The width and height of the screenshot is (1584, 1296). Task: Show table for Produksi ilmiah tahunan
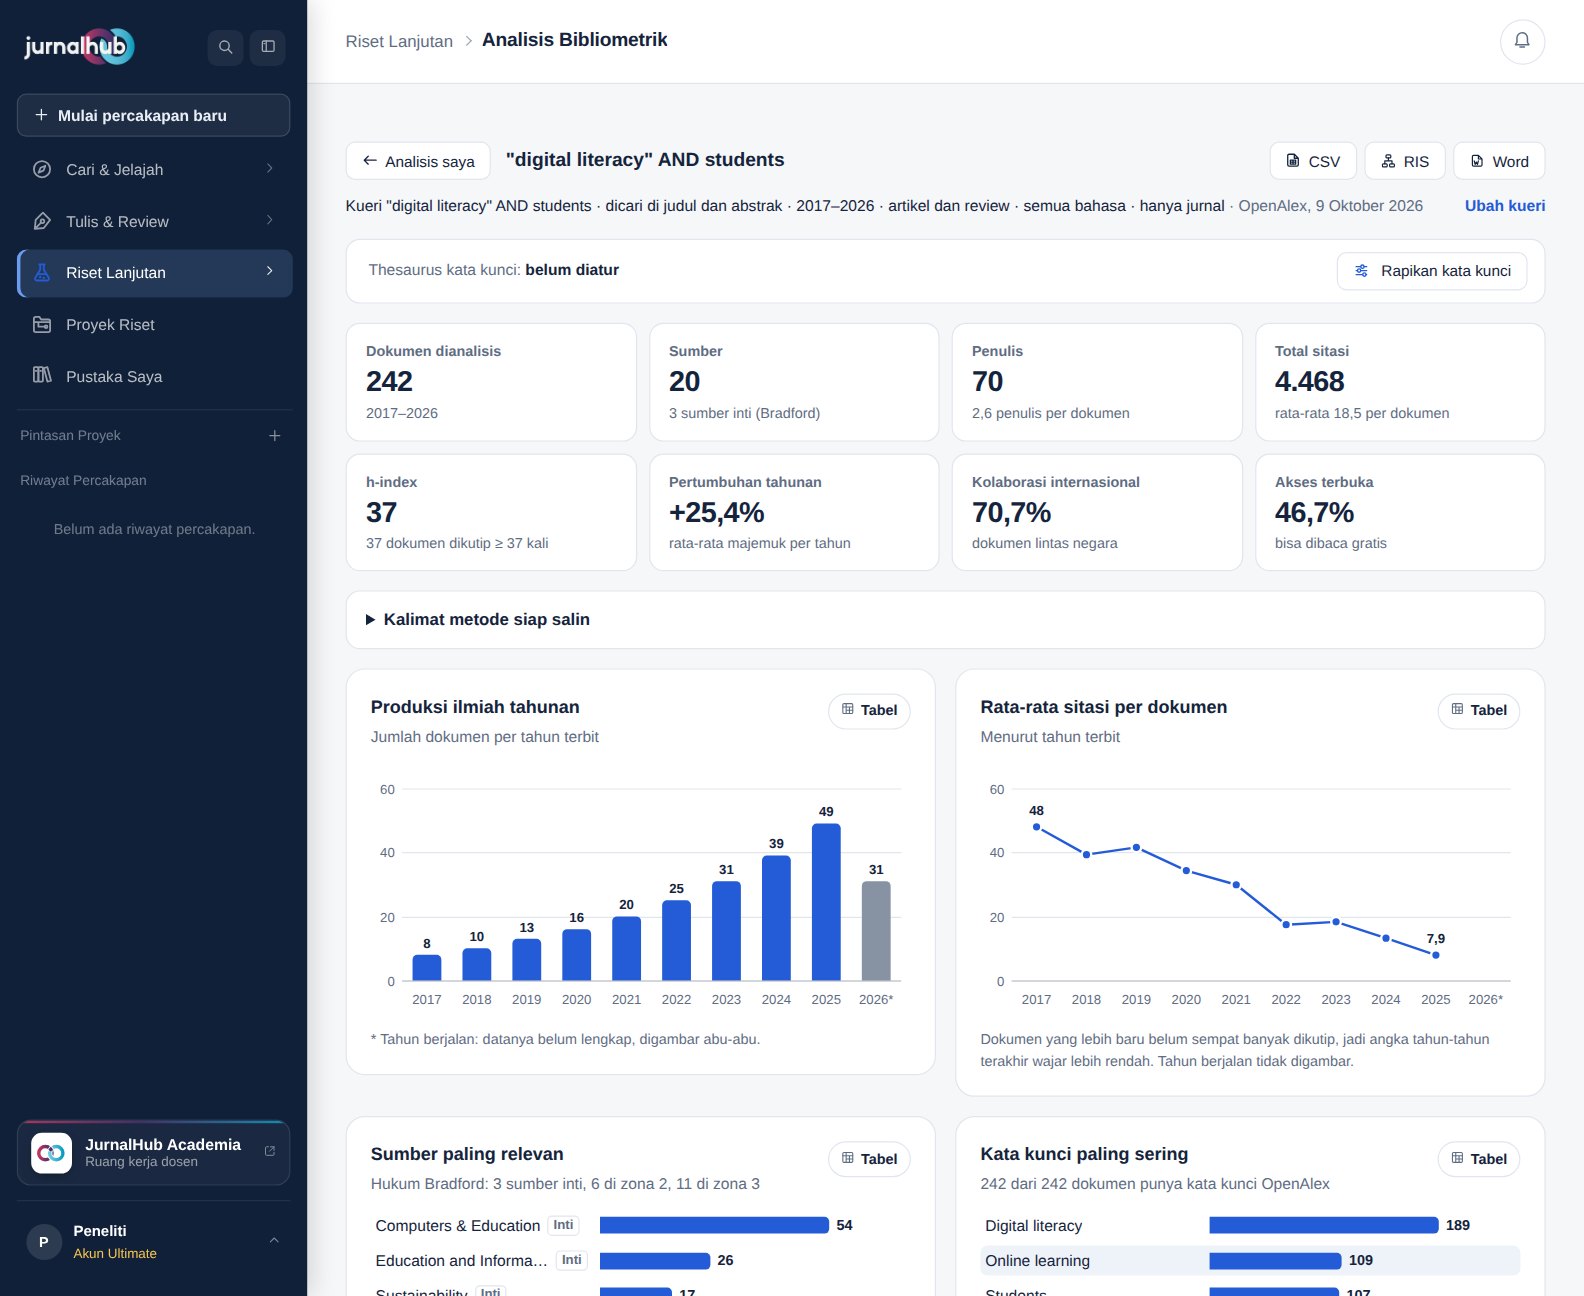pos(869,710)
